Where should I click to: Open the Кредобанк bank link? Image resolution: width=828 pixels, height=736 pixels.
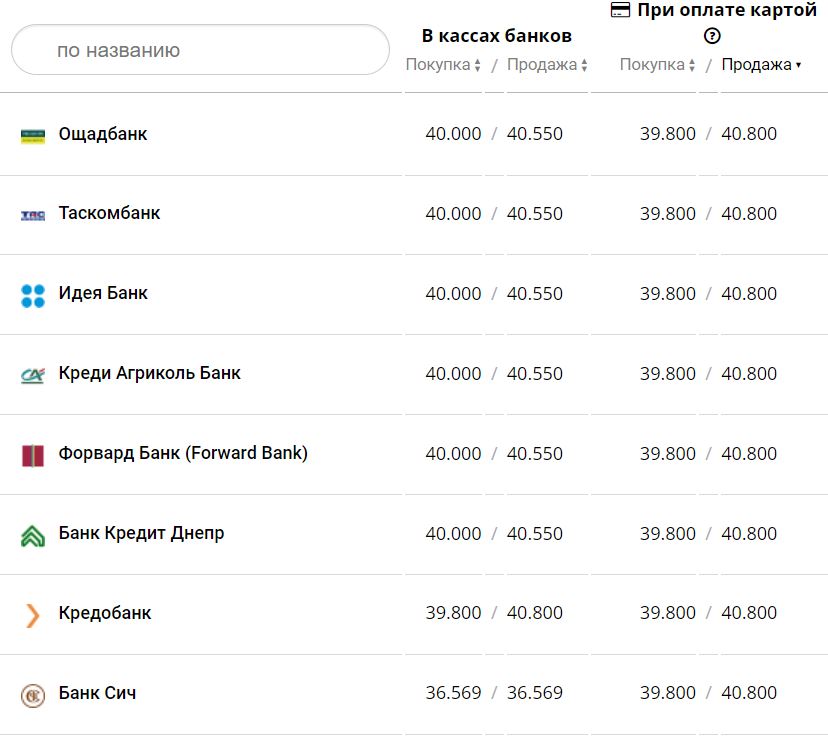coord(105,613)
